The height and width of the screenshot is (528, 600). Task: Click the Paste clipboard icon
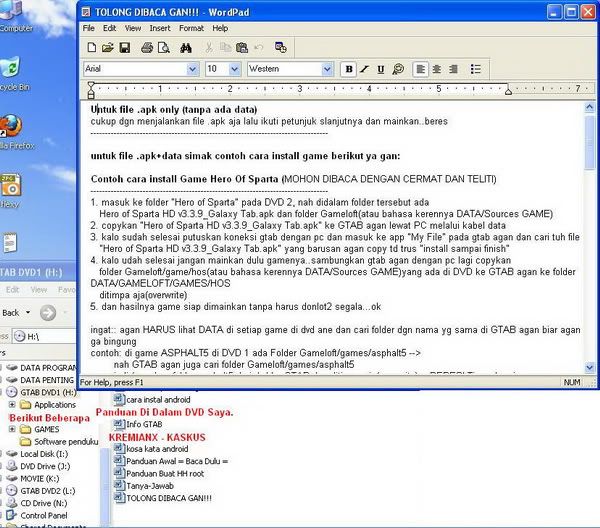(242, 48)
